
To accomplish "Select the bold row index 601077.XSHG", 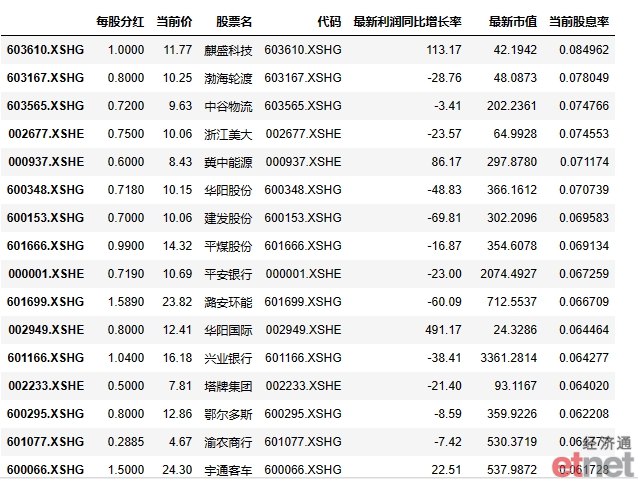I will pyautogui.click(x=46, y=442).
